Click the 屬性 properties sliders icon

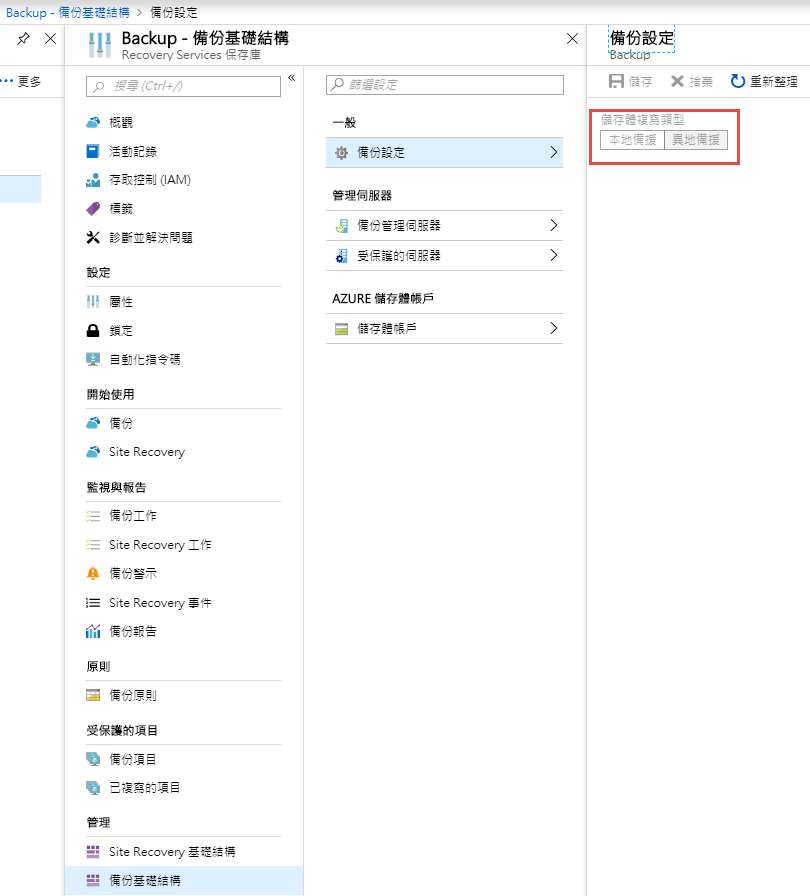[93, 301]
